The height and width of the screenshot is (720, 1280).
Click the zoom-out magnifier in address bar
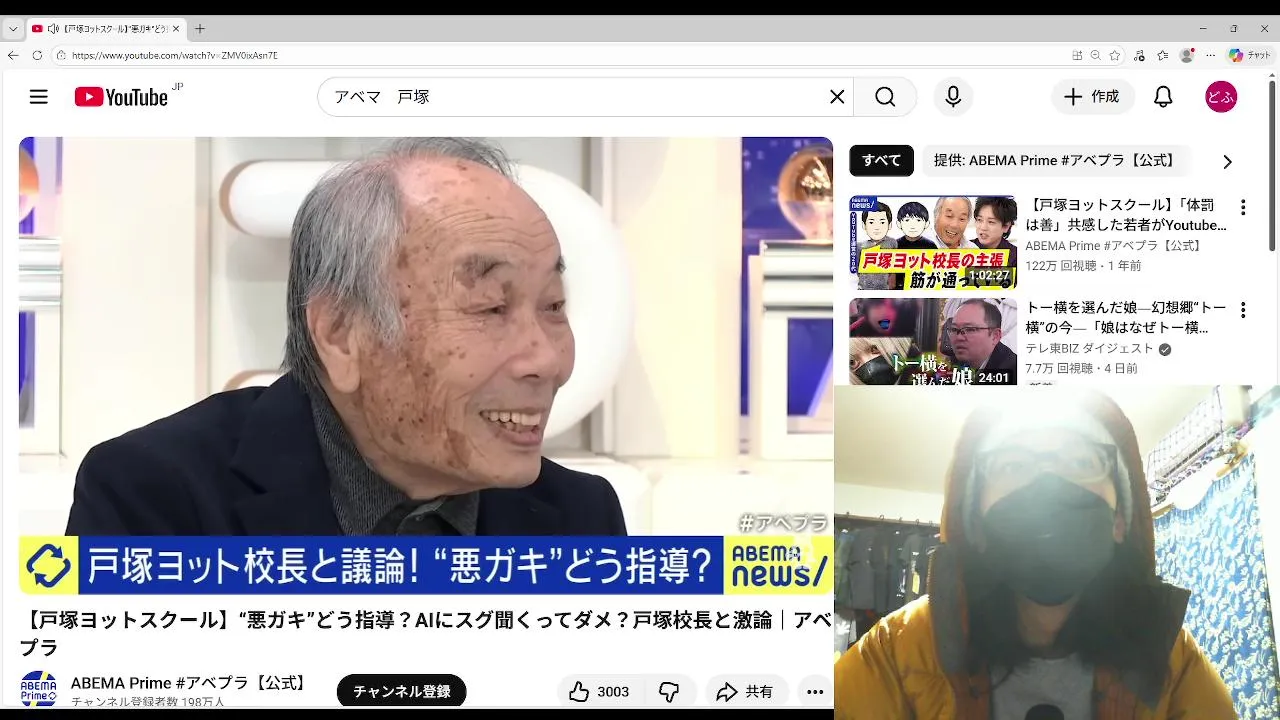point(1096,56)
